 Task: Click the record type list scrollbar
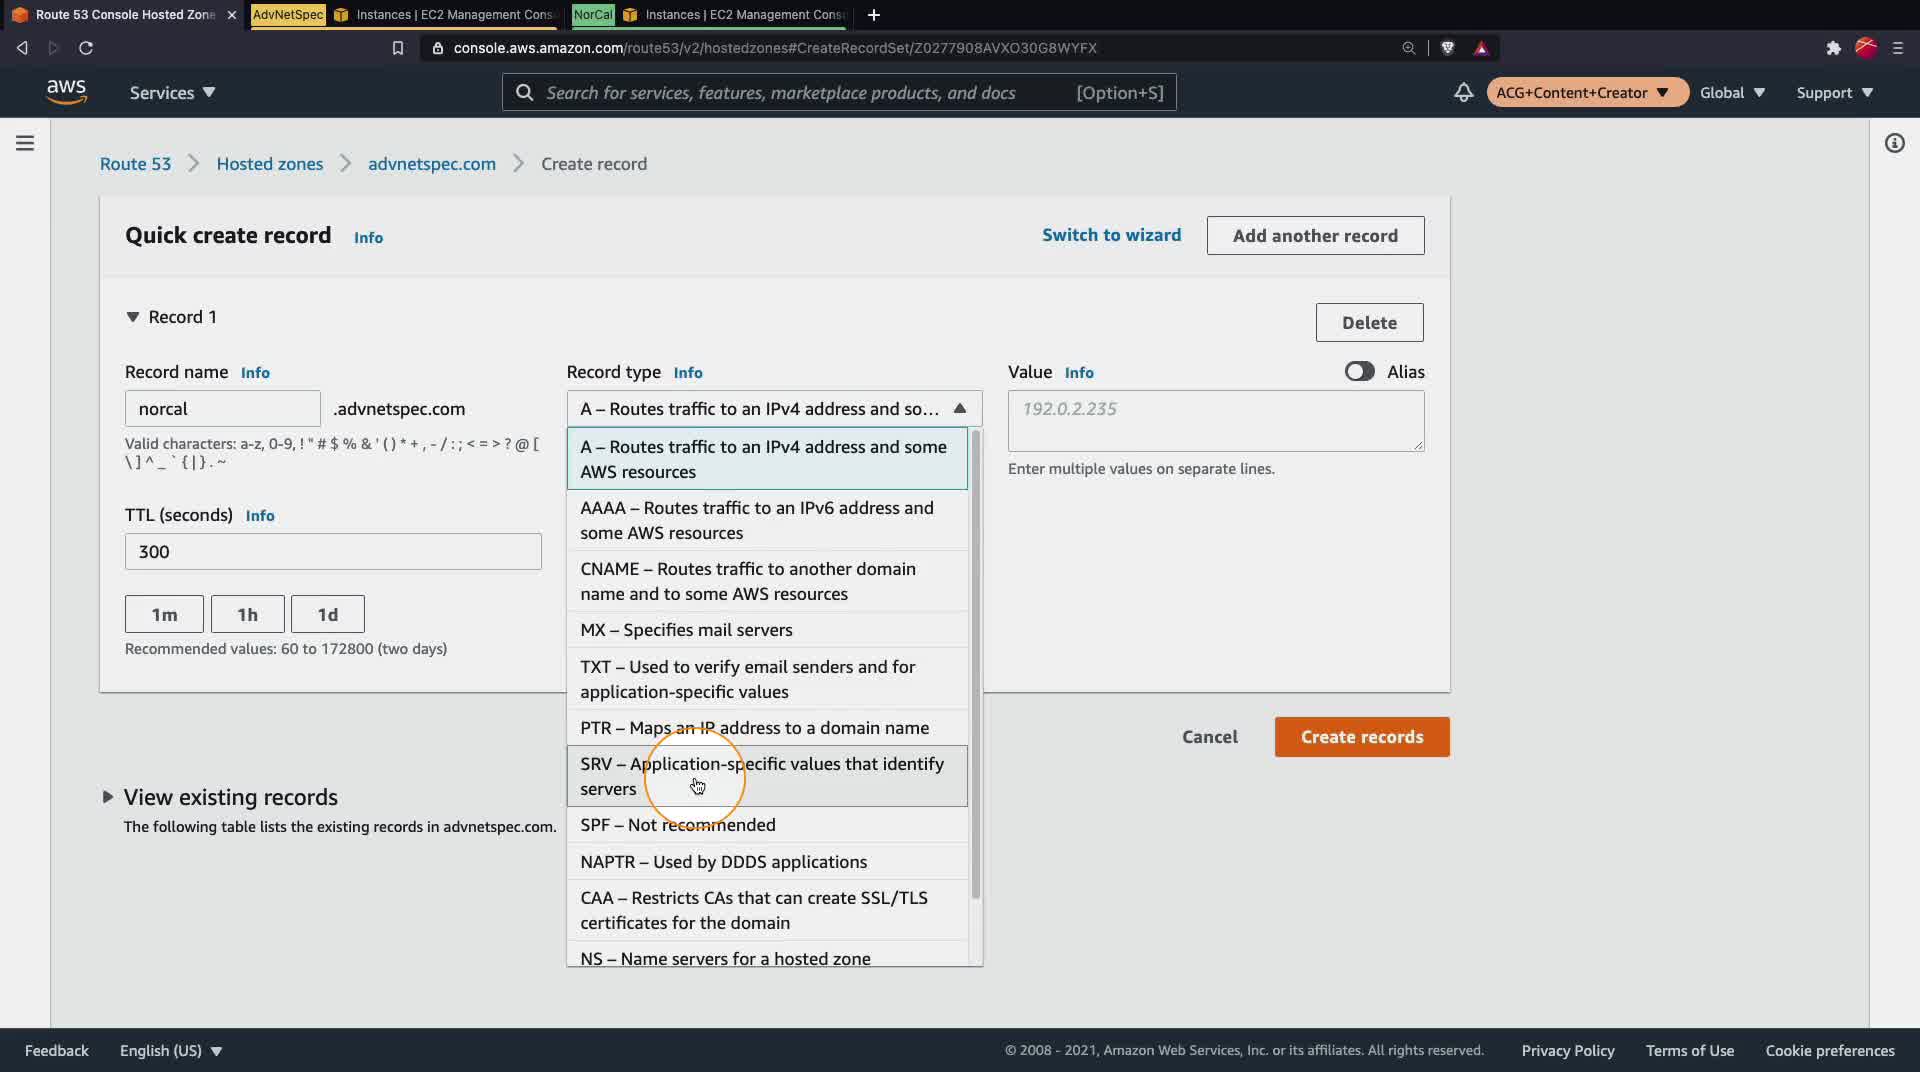point(975,665)
